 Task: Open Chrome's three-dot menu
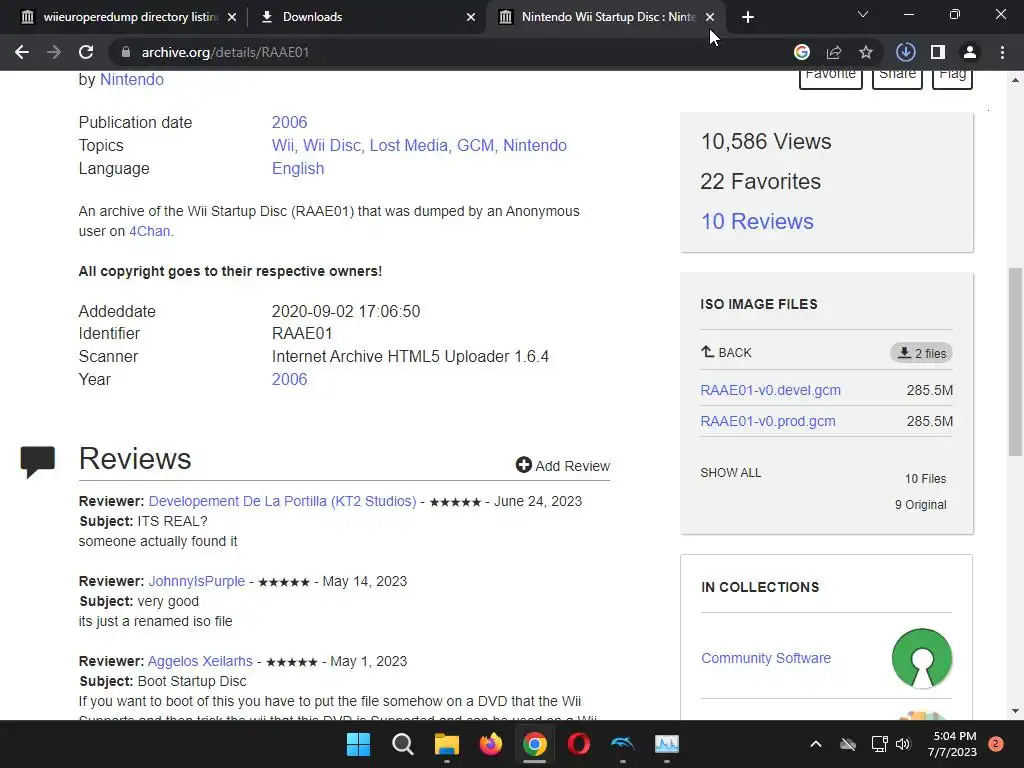tap(1002, 52)
